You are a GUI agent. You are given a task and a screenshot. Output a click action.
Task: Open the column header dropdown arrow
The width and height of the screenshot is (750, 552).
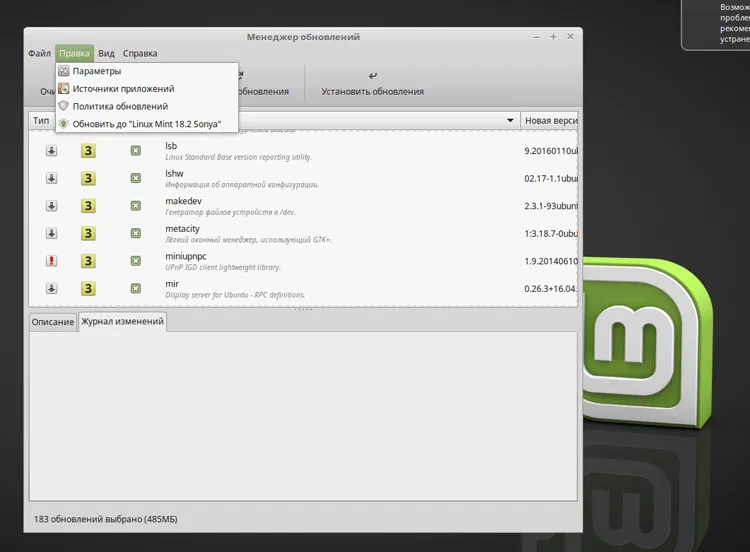coord(510,121)
